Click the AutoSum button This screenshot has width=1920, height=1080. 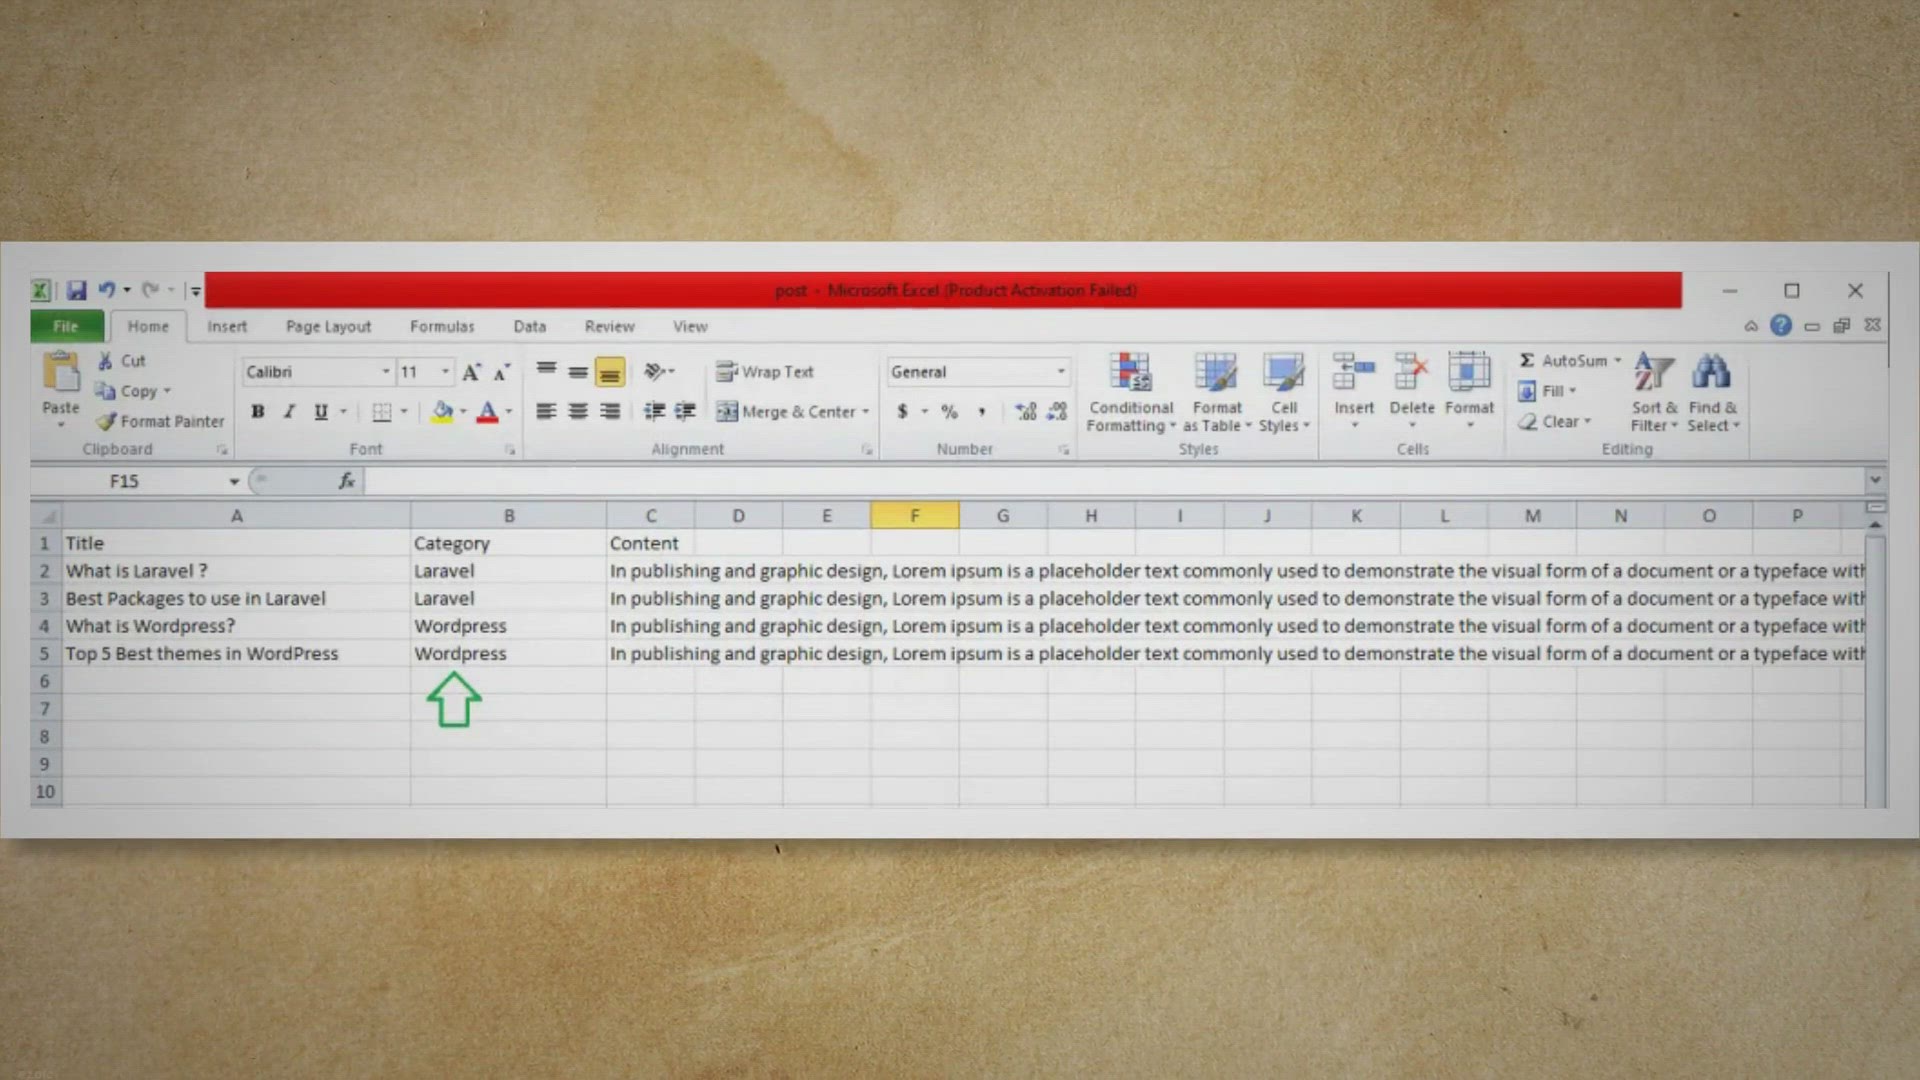[1563, 361]
